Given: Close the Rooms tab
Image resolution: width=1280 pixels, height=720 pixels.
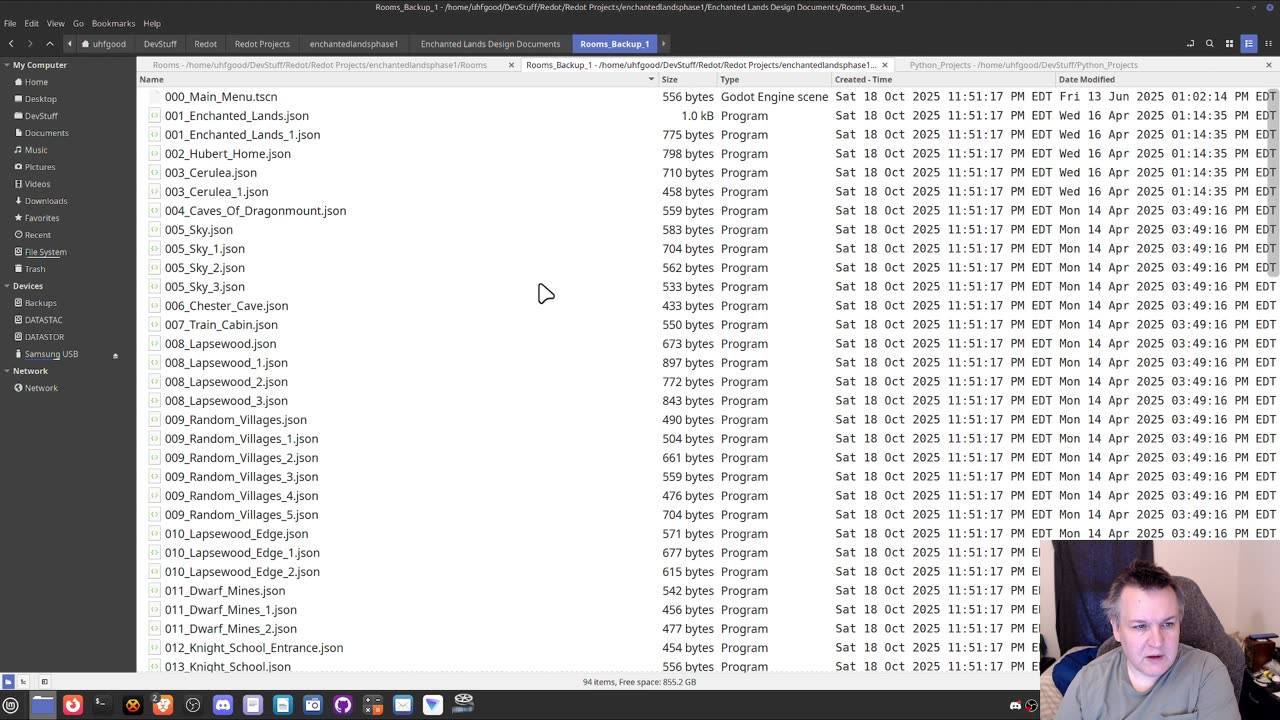Looking at the screenshot, I should pyautogui.click(x=511, y=65).
